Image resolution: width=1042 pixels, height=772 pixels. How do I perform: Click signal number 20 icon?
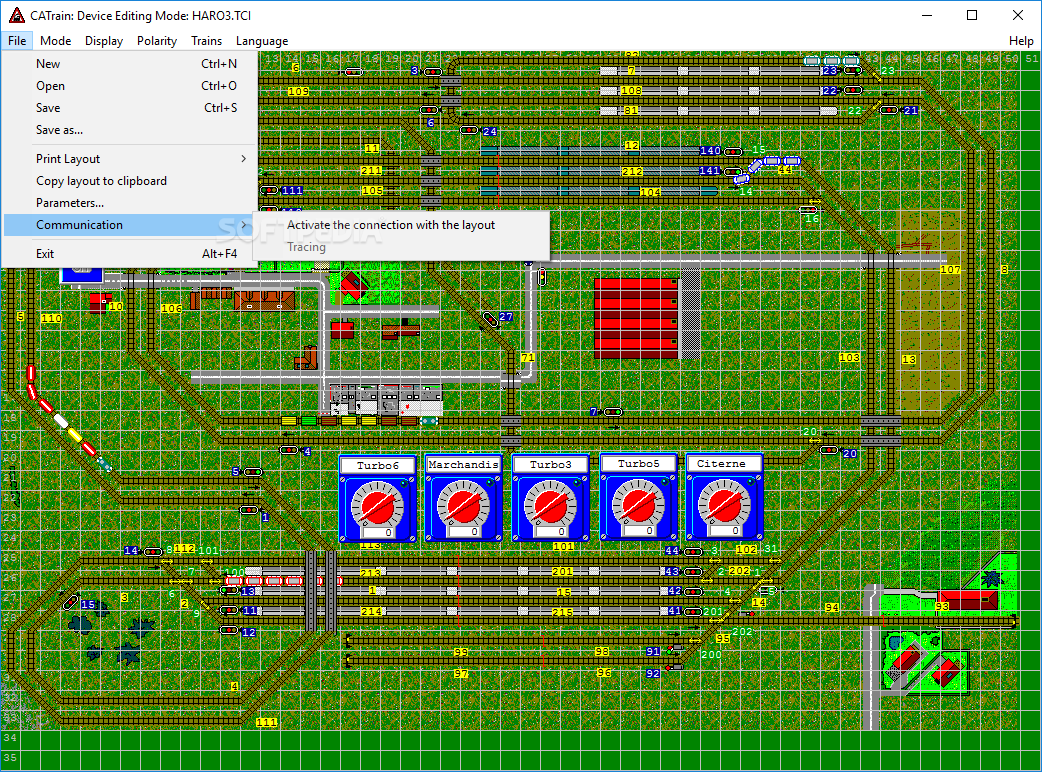click(x=829, y=450)
